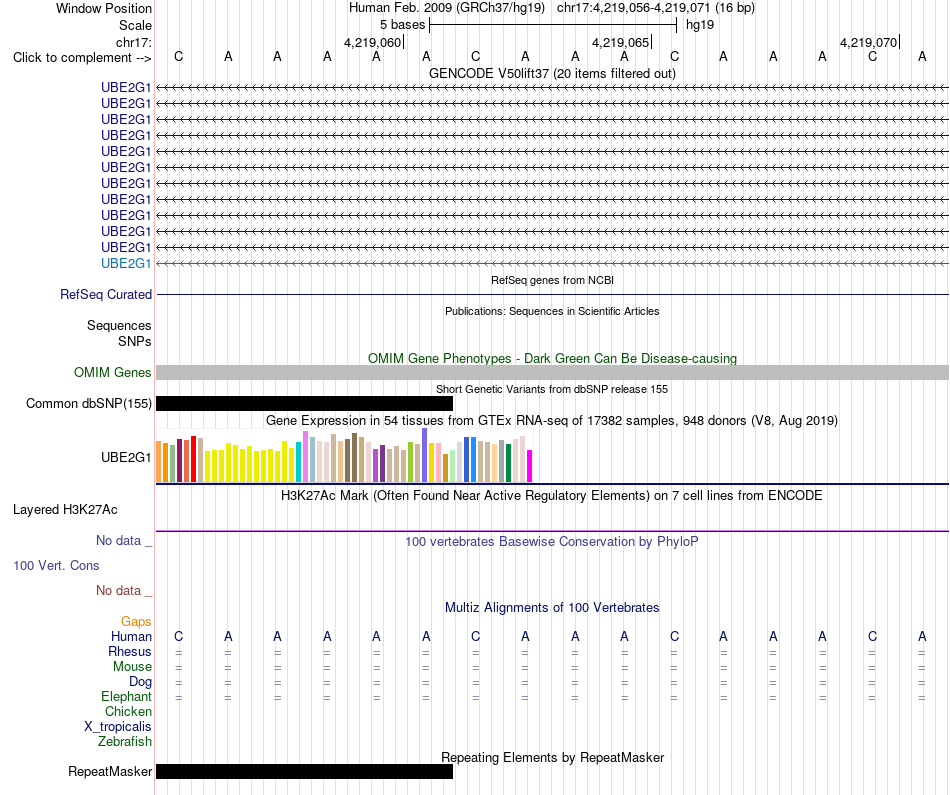
Task: Click the RefSeq genes from NCBI title
Action: [552, 281]
